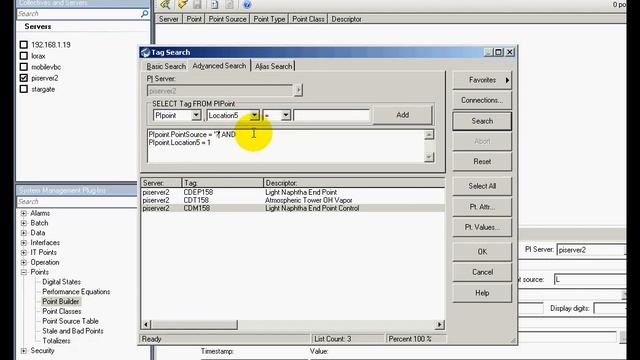Tick the stargate server checkbox
The width and height of the screenshot is (640, 360).
coord(24,89)
